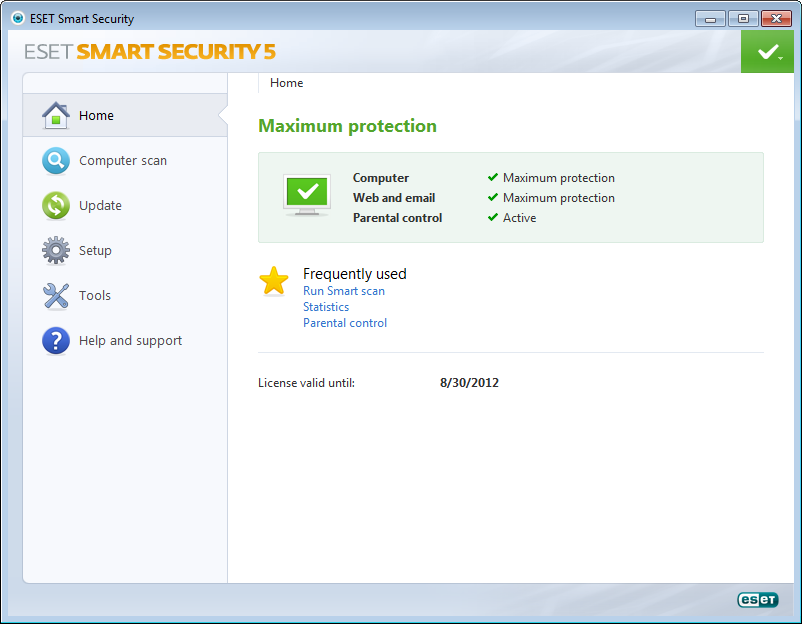Click the ESET title bar app icon
This screenshot has height=624, width=802.
[x=17, y=19]
